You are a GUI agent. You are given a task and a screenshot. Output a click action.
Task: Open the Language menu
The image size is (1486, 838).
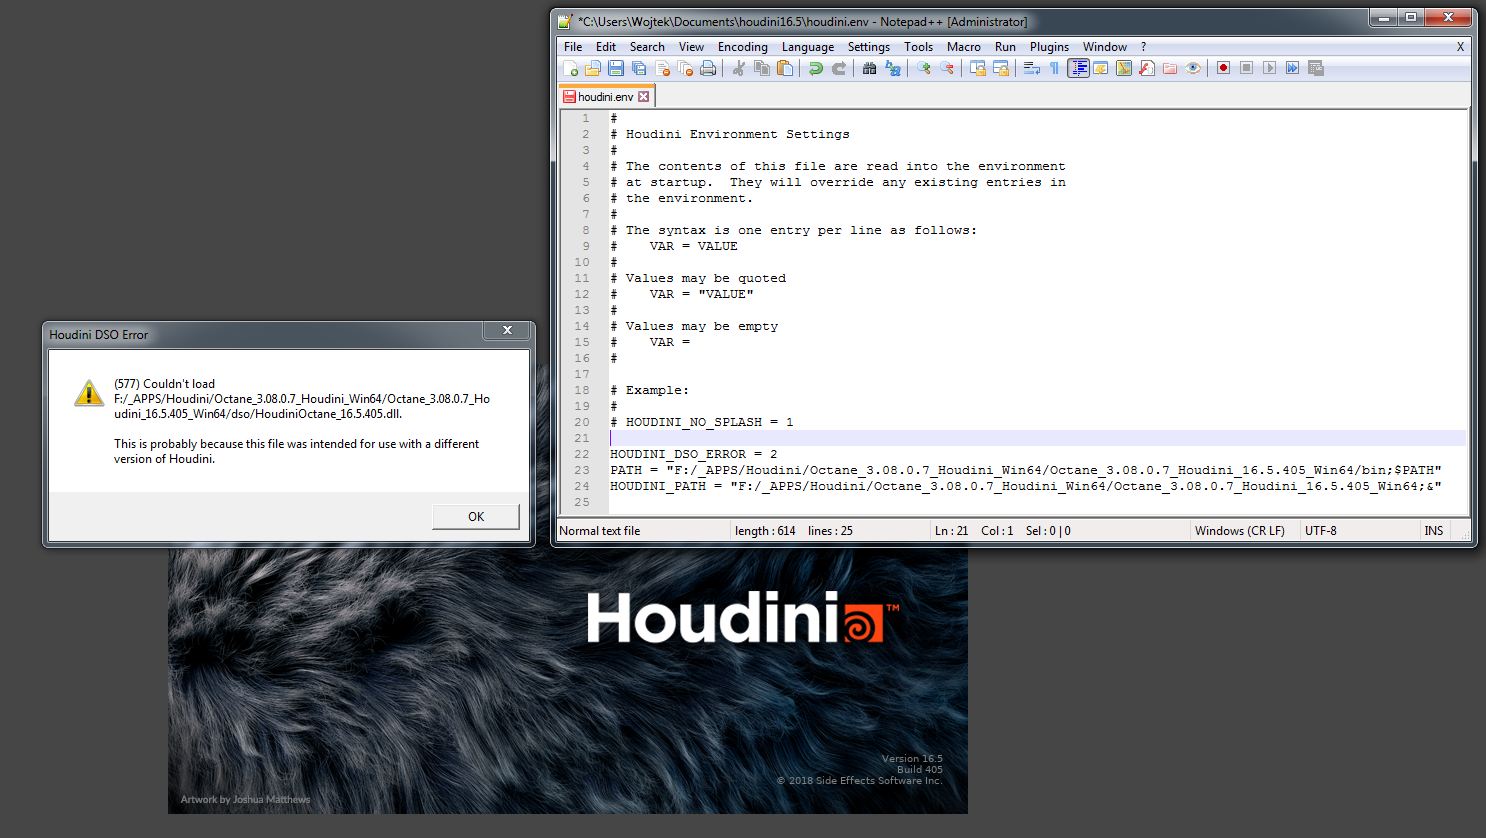pyautogui.click(x=808, y=47)
